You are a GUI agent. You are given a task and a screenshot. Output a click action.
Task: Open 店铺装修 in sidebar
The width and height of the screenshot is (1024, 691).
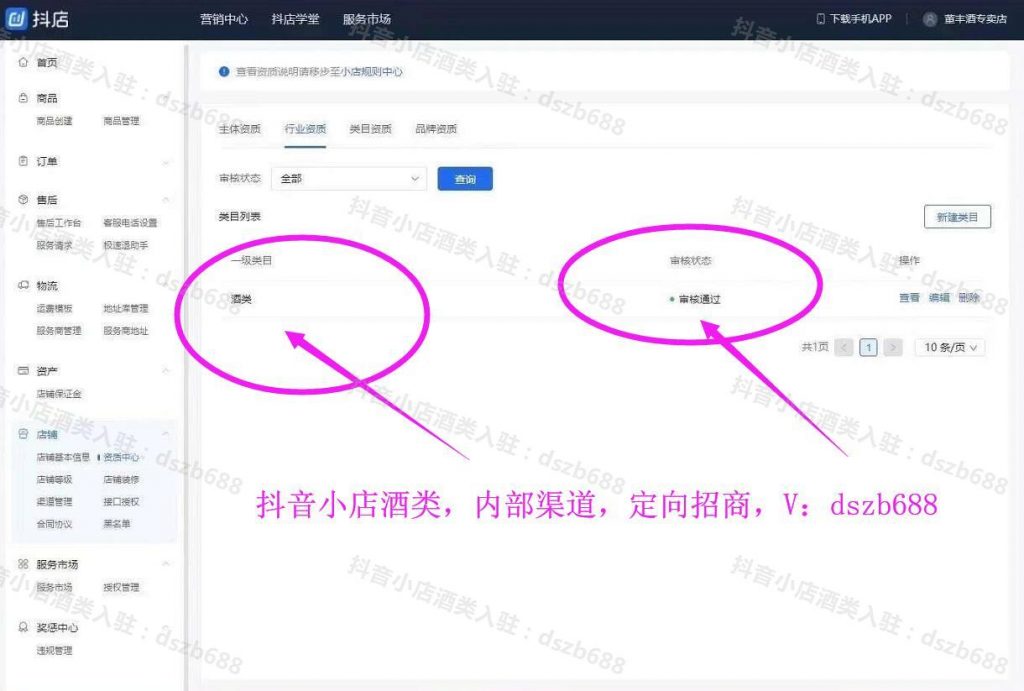[x=121, y=479]
